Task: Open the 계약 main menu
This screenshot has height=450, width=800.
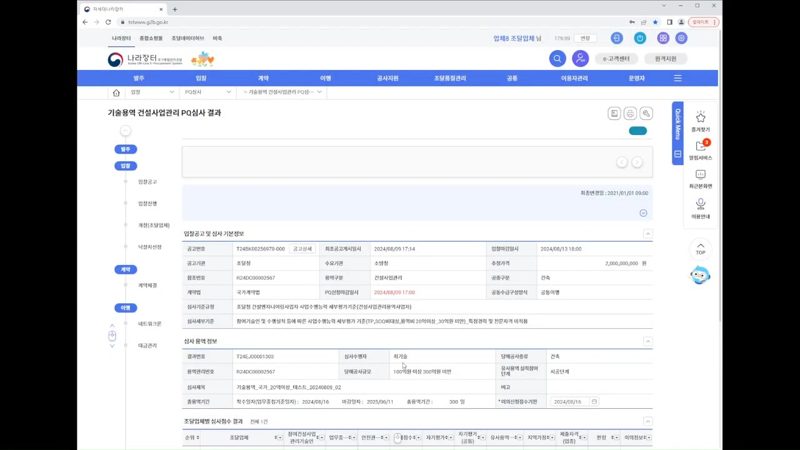Action: pos(263,79)
